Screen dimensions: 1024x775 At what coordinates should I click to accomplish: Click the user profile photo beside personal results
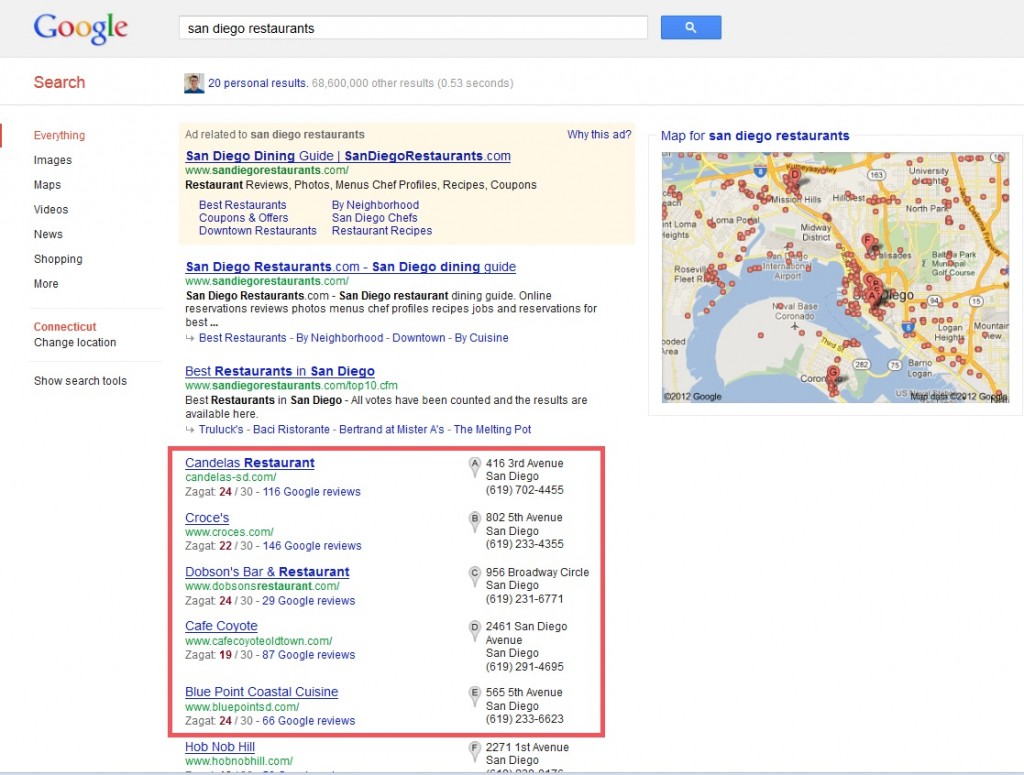(194, 83)
